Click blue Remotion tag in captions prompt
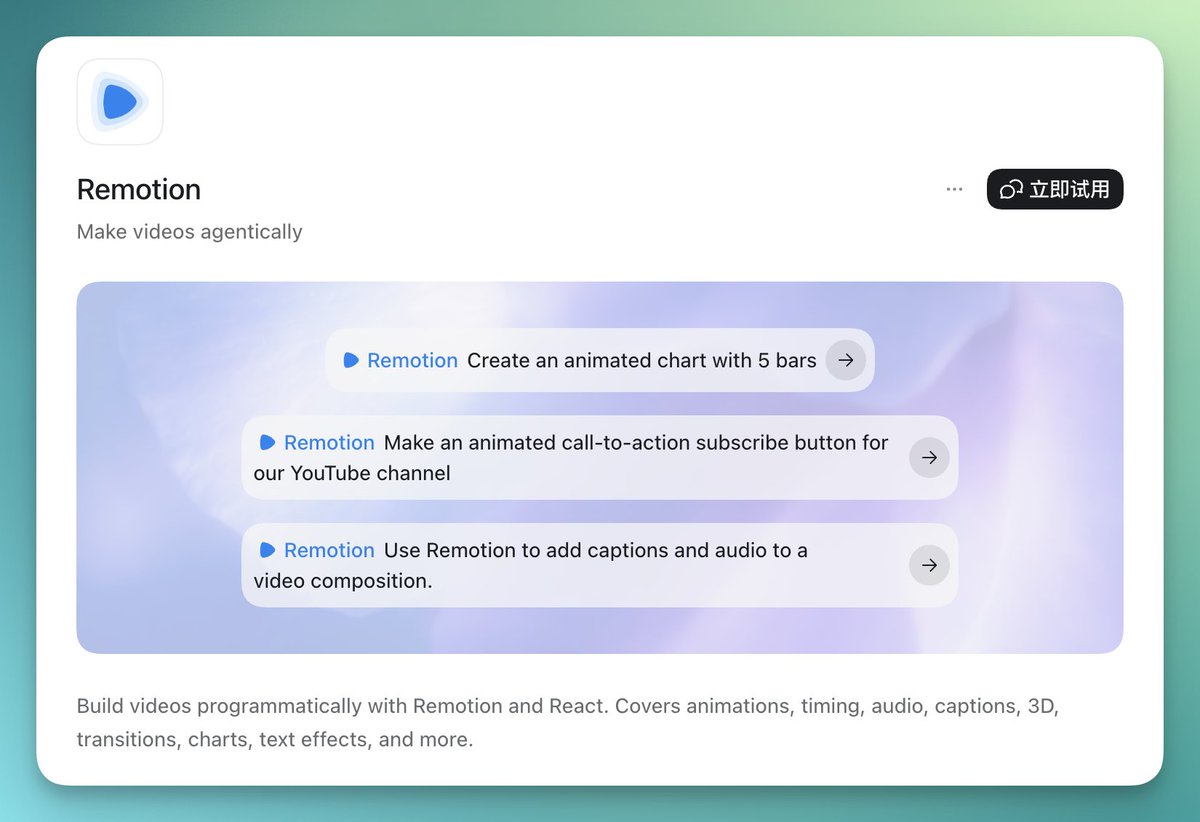Image resolution: width=1200 pixels, height=822 pixels. [318, 550]
